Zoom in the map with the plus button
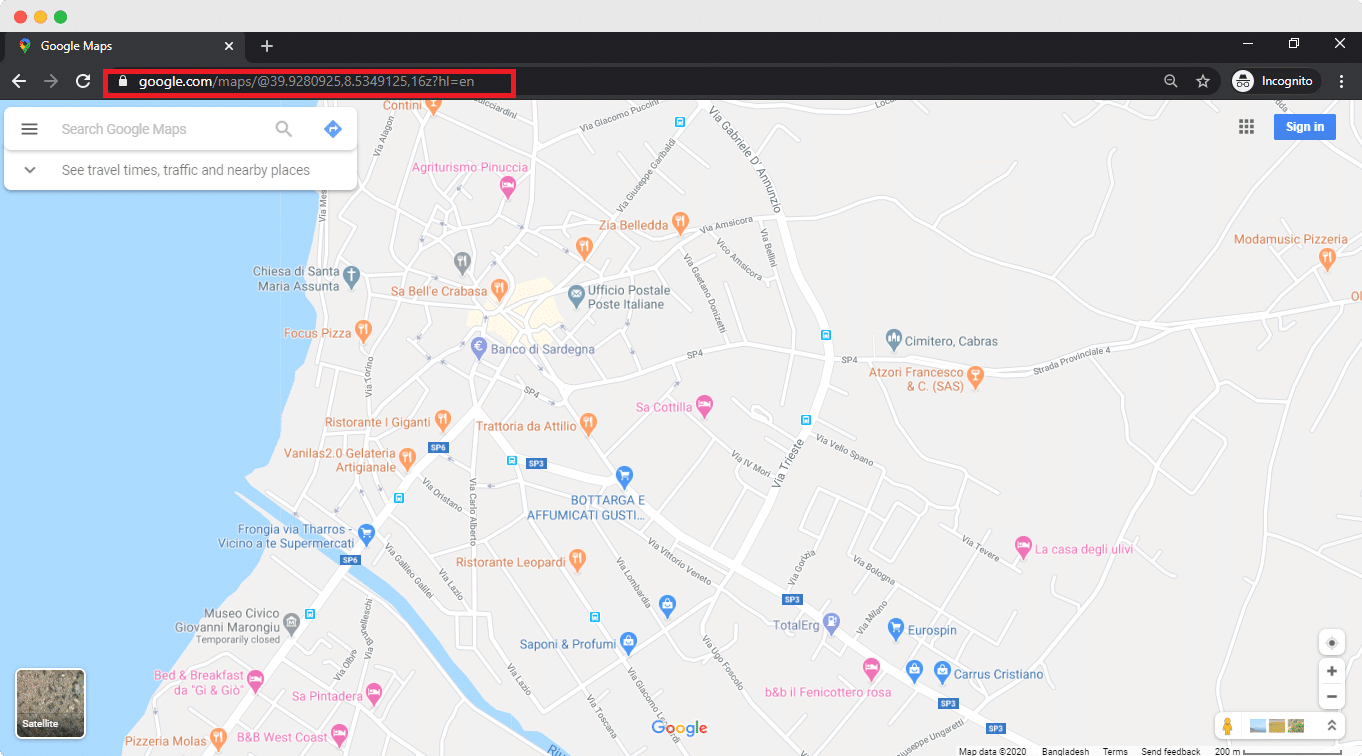 (1331, 671)
